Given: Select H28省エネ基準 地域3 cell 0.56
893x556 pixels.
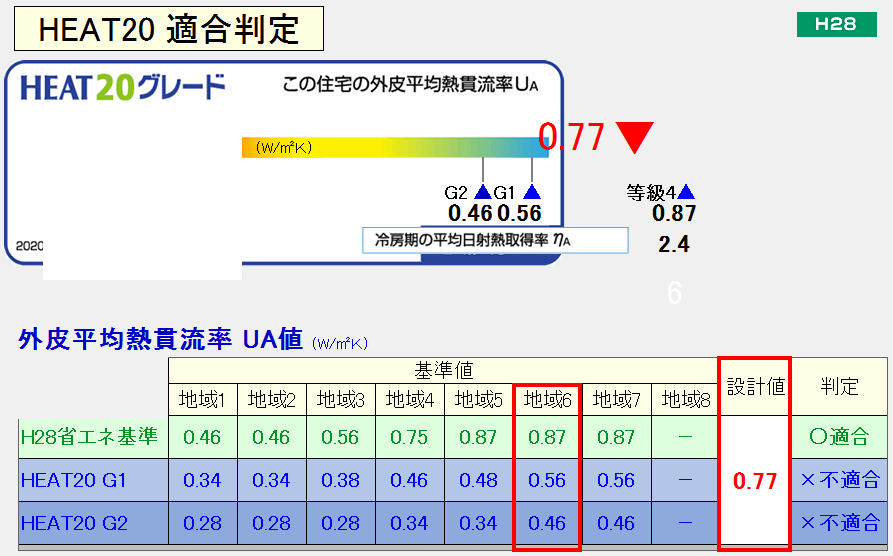Looking at the screenshot, I should (341, 437).
